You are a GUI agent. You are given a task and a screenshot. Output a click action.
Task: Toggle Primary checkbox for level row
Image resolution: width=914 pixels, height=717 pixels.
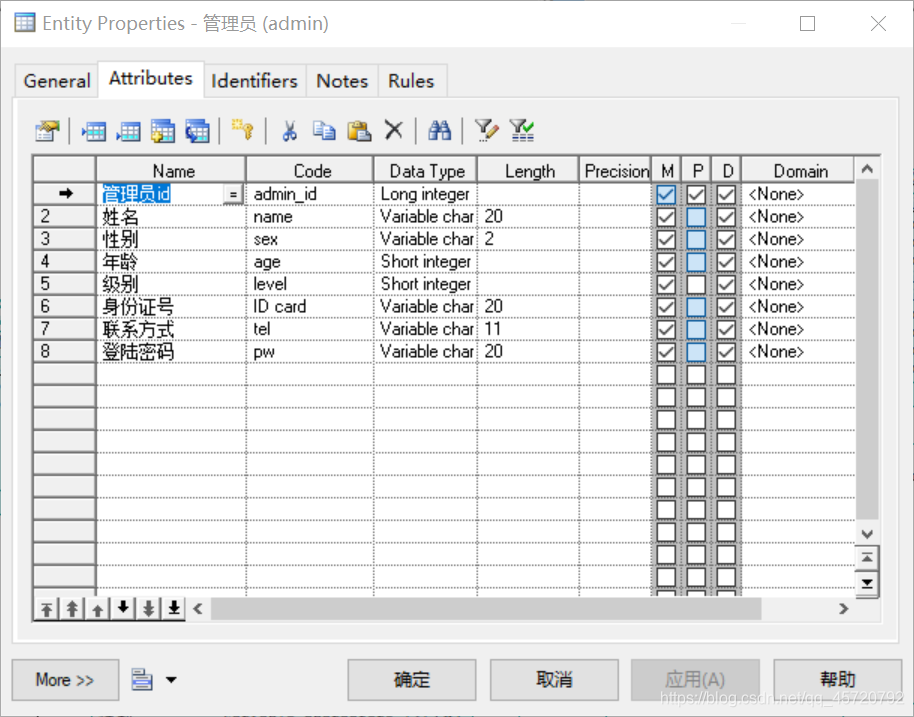[x=696, y=284]
